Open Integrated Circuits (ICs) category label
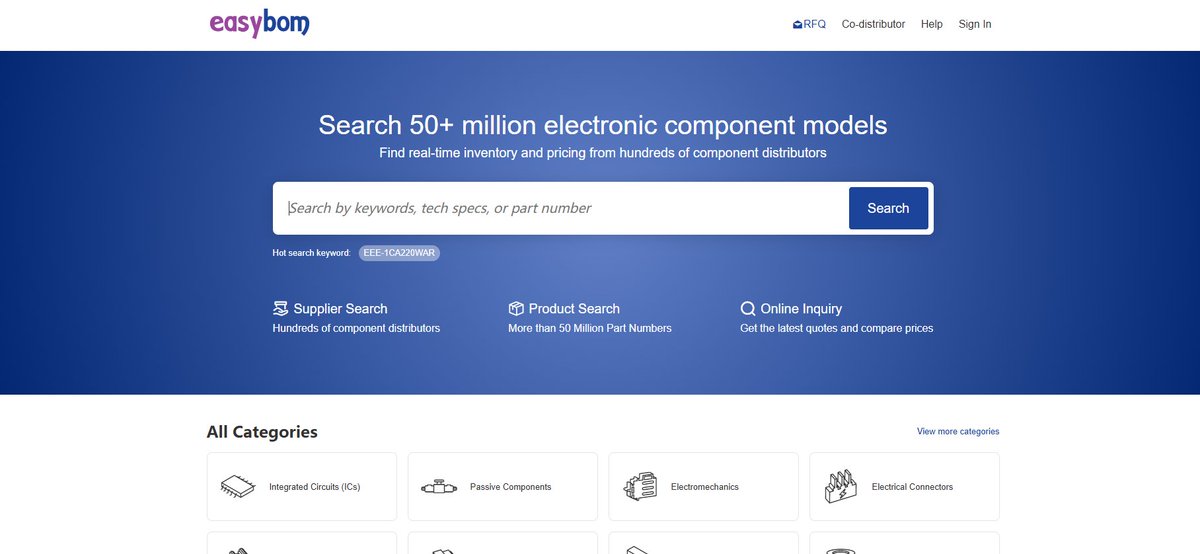The width and height of the screenshot is (1200, 554). 314,487
